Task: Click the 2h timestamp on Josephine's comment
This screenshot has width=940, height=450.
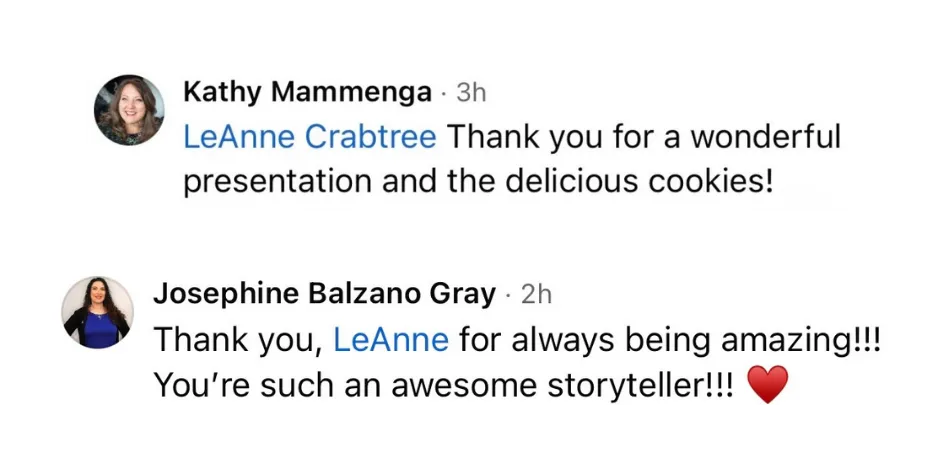Action: click(x=537, y=294)
